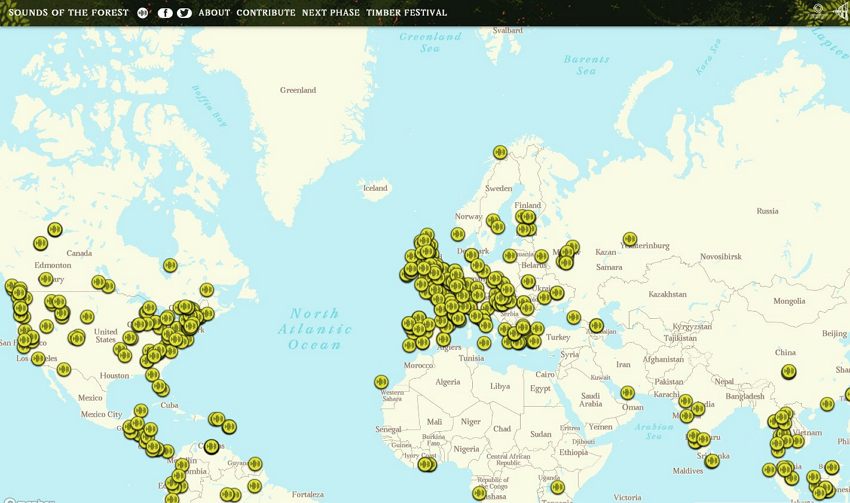Click the Russia map label

pyautogui.click(x=768, y=211)
